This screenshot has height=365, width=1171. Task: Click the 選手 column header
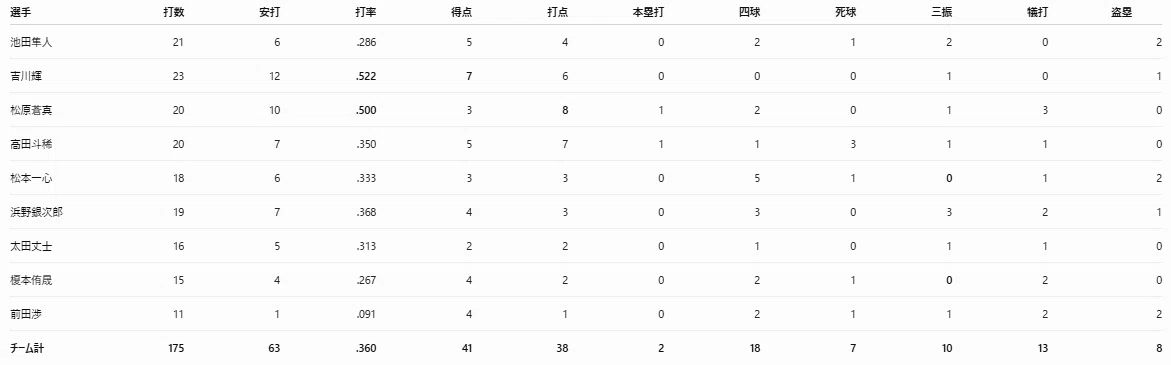(x=20, y=12)
